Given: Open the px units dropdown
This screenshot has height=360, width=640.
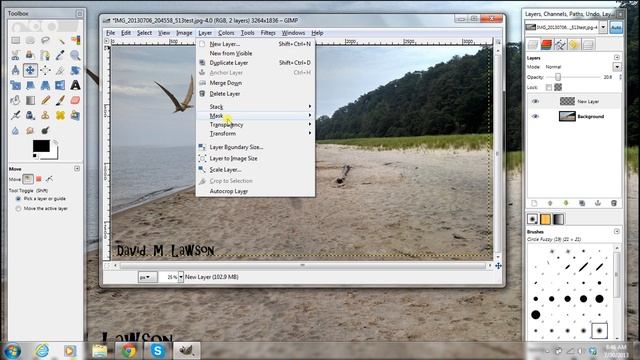Looking at the screenshot, I should (x=147, y=277).
